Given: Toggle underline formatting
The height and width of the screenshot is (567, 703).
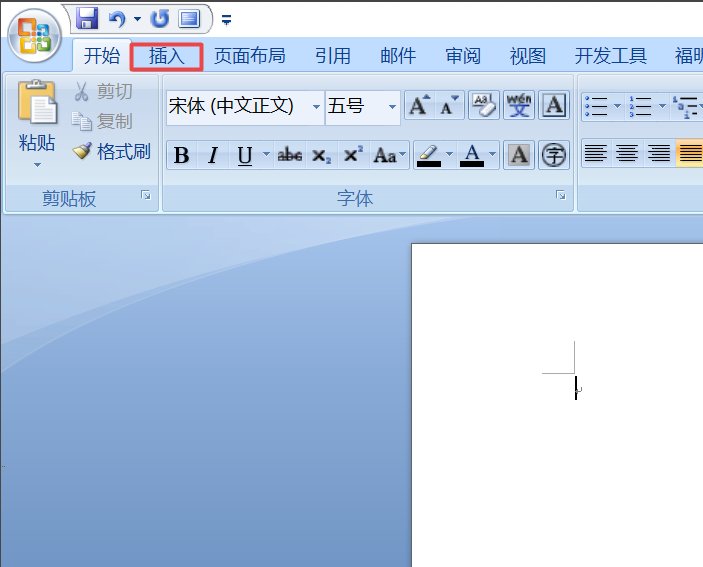Looking at the screenshot, I should click(244, 155).
